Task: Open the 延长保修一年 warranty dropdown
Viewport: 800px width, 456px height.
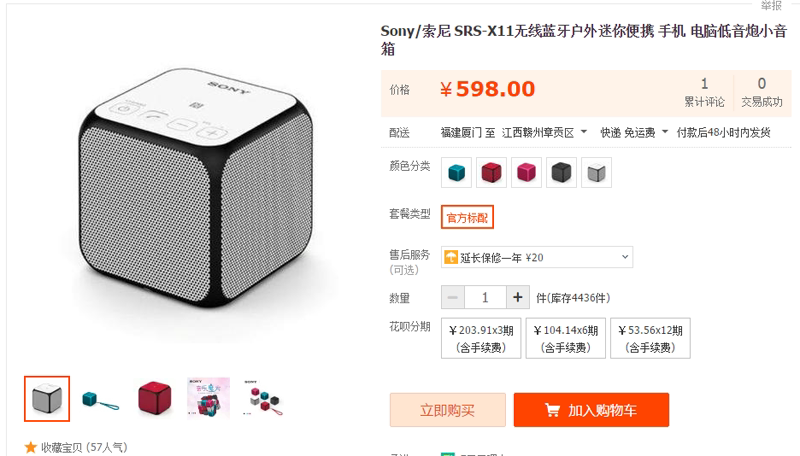Action: tap(536, 257)
